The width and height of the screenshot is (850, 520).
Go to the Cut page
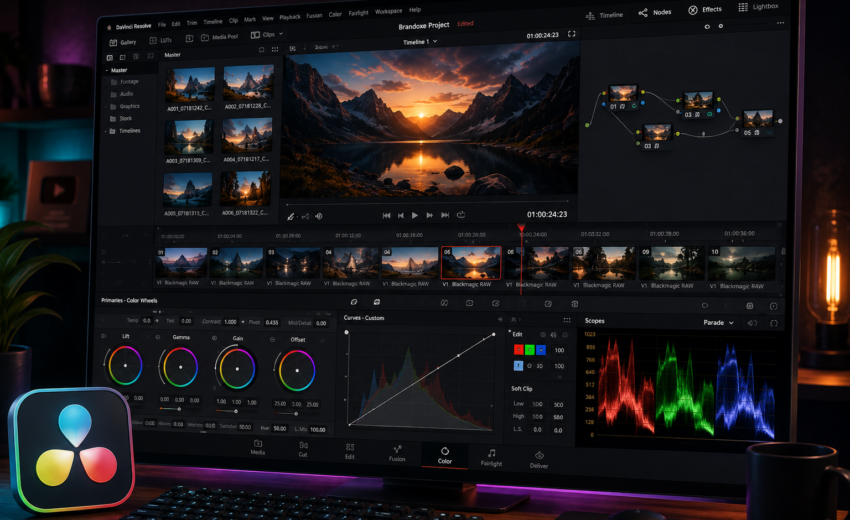[303, 449]
